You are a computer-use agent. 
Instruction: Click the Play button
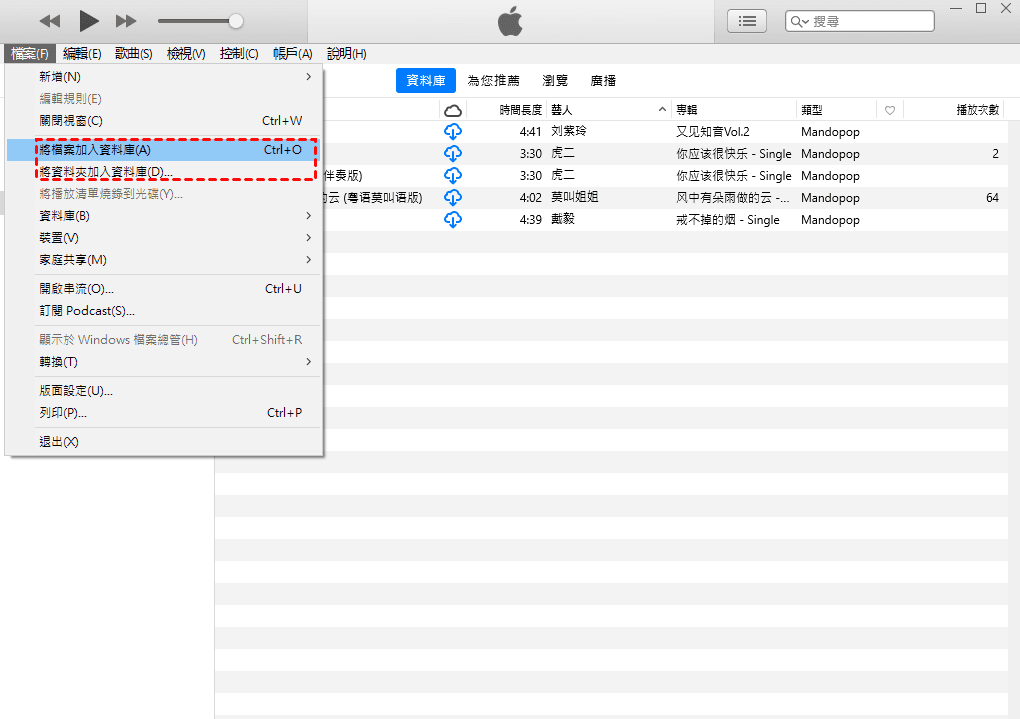(89, 21)
